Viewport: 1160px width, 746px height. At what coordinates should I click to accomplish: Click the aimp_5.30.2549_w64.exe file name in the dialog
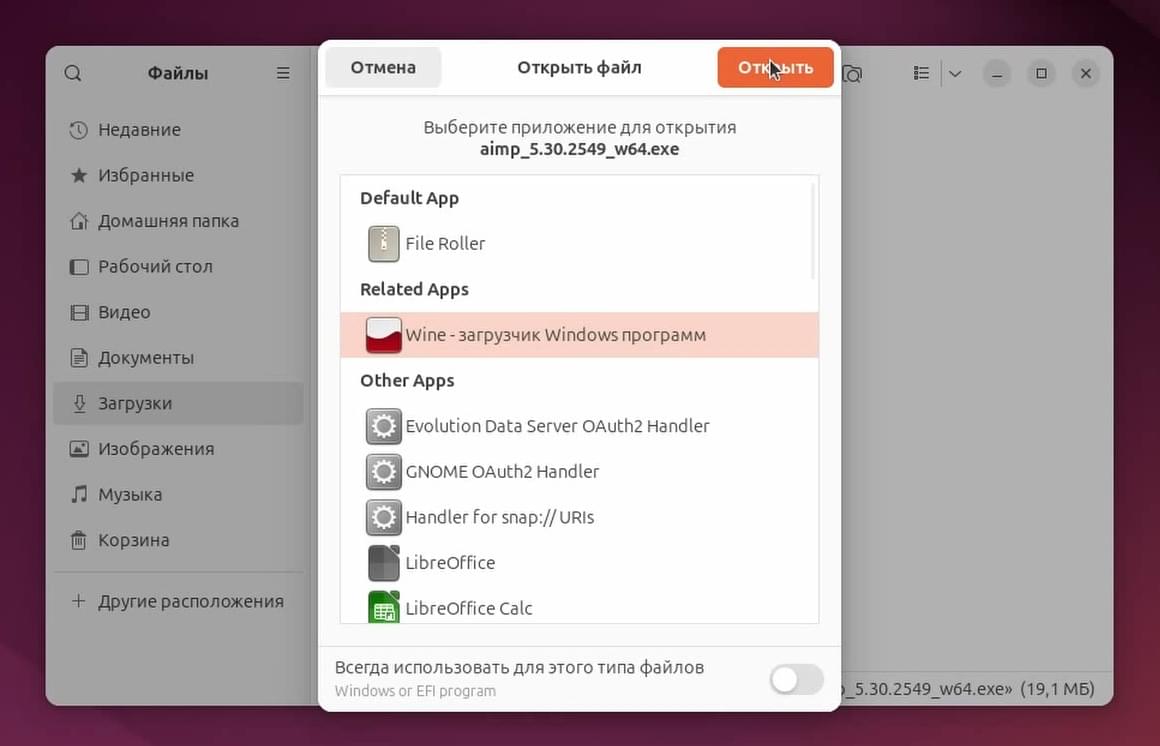(579, 149)
